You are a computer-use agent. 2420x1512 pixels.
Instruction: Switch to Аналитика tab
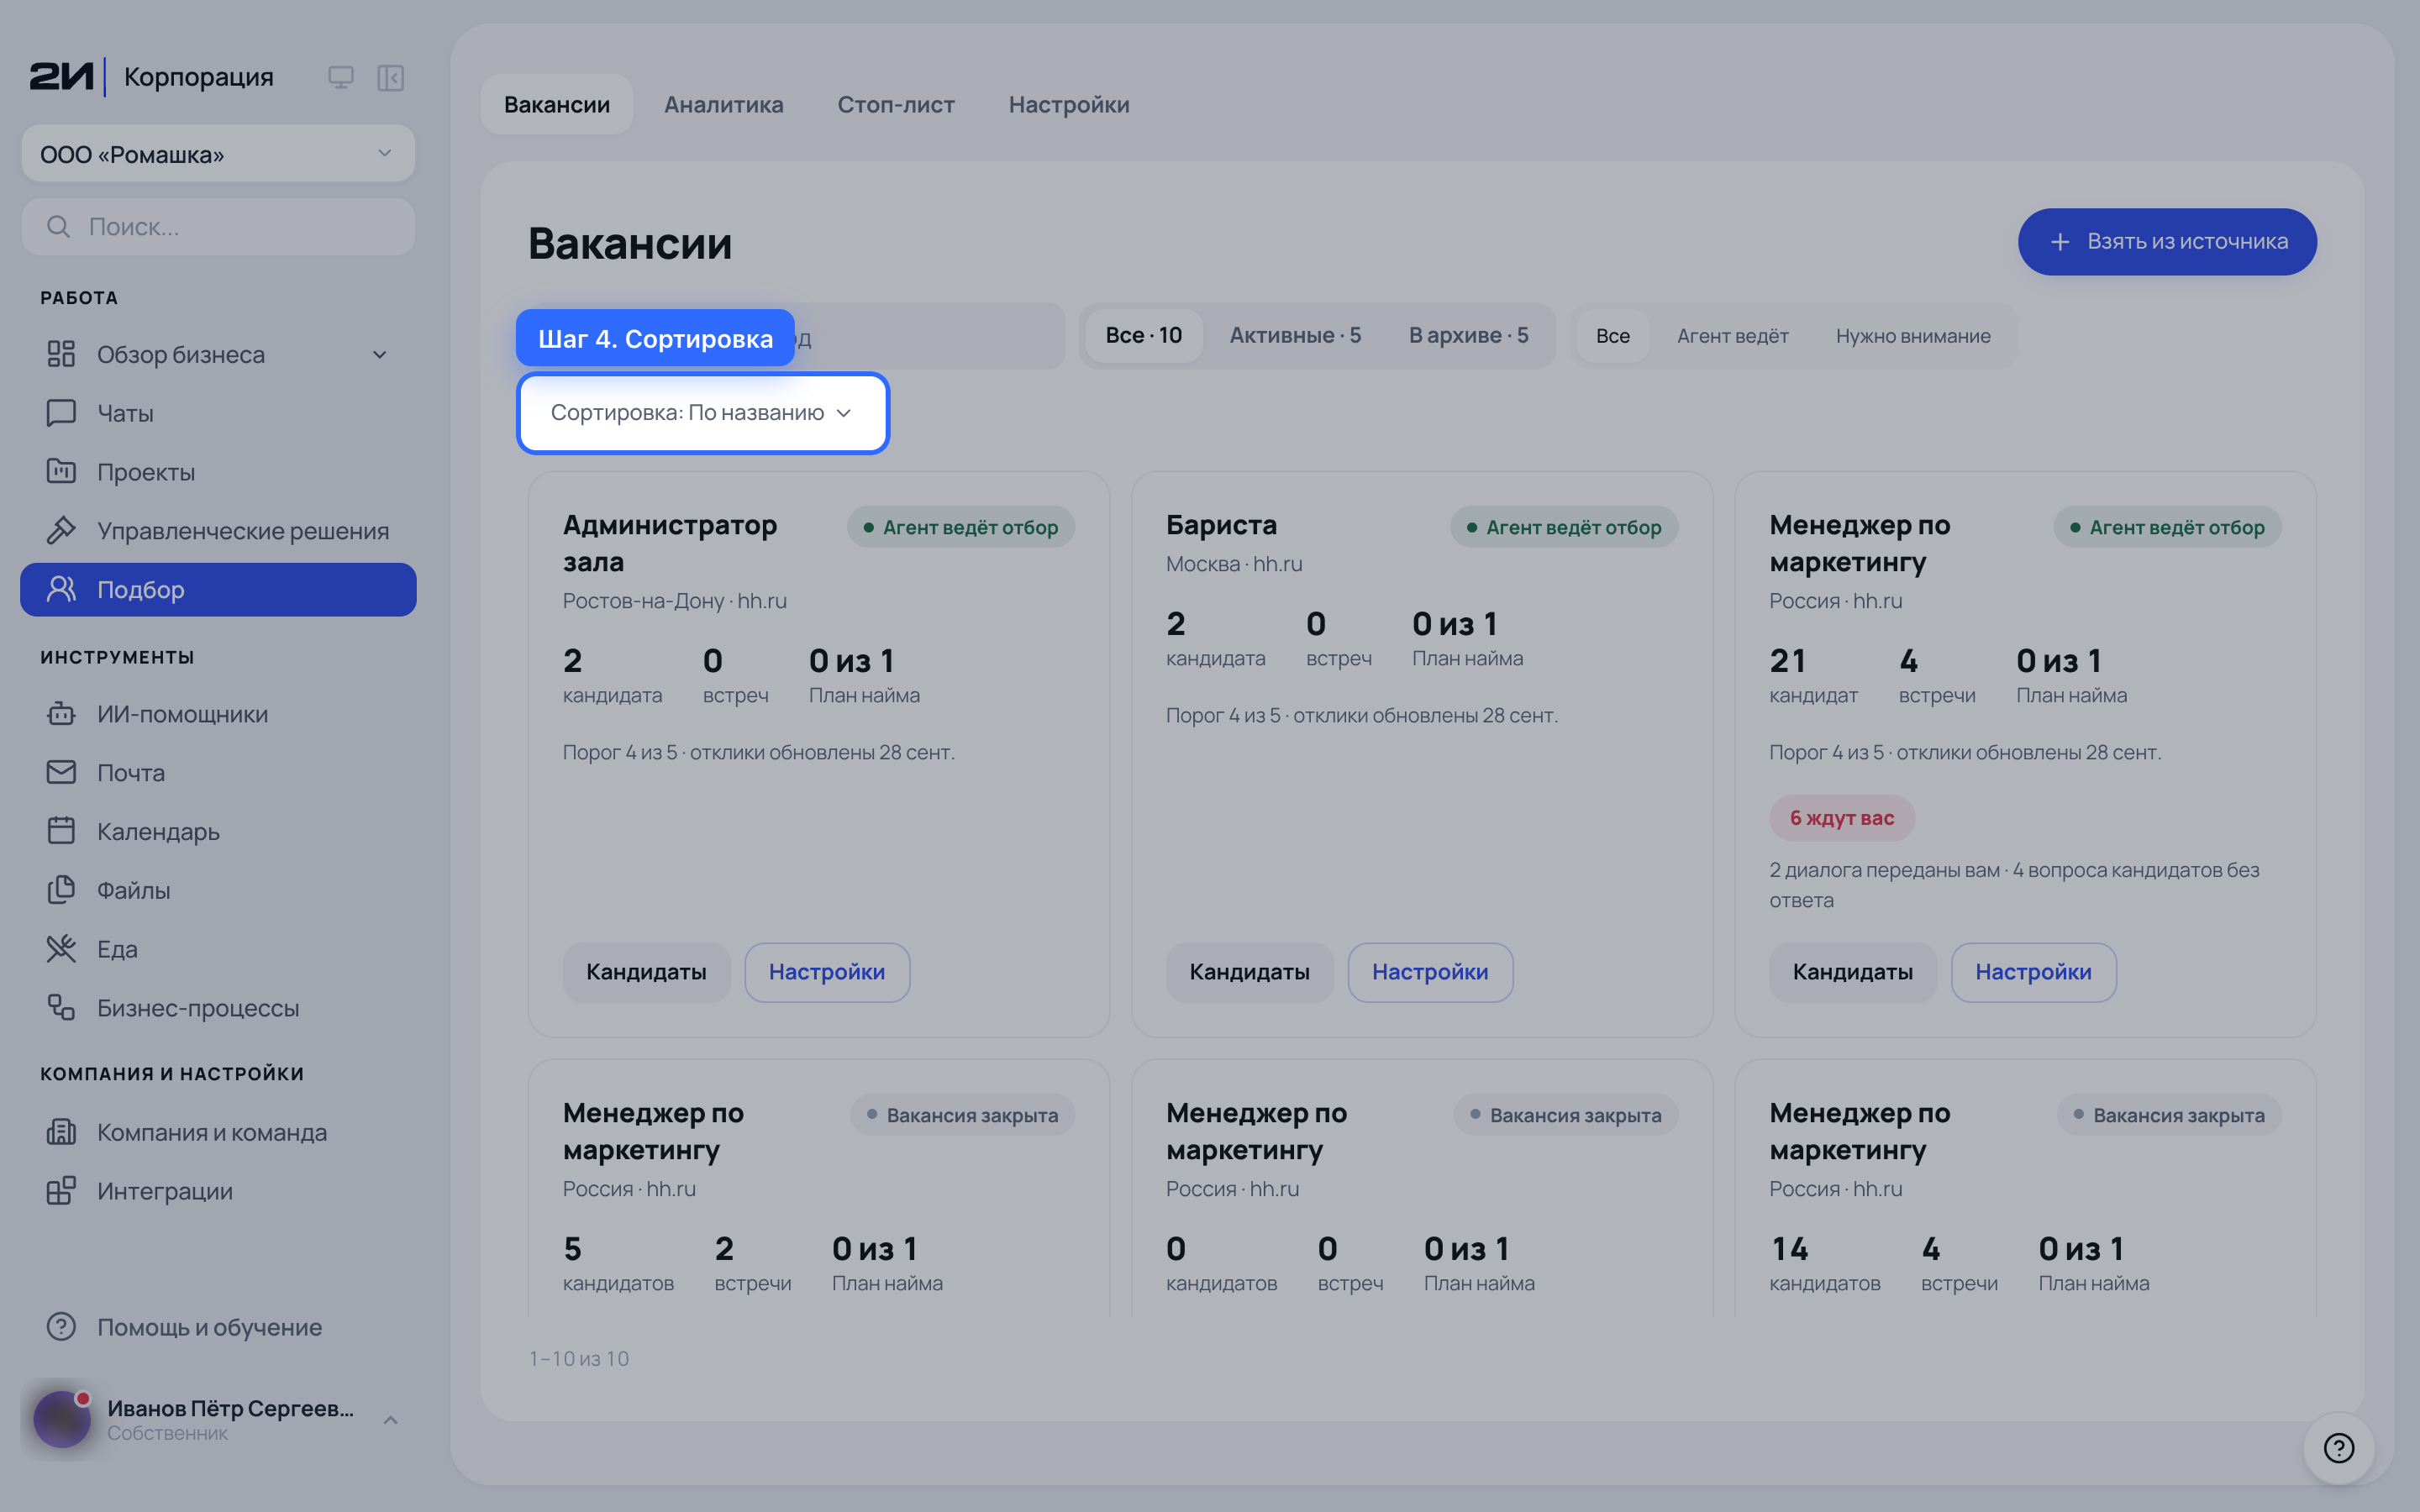tap(723, 104)
